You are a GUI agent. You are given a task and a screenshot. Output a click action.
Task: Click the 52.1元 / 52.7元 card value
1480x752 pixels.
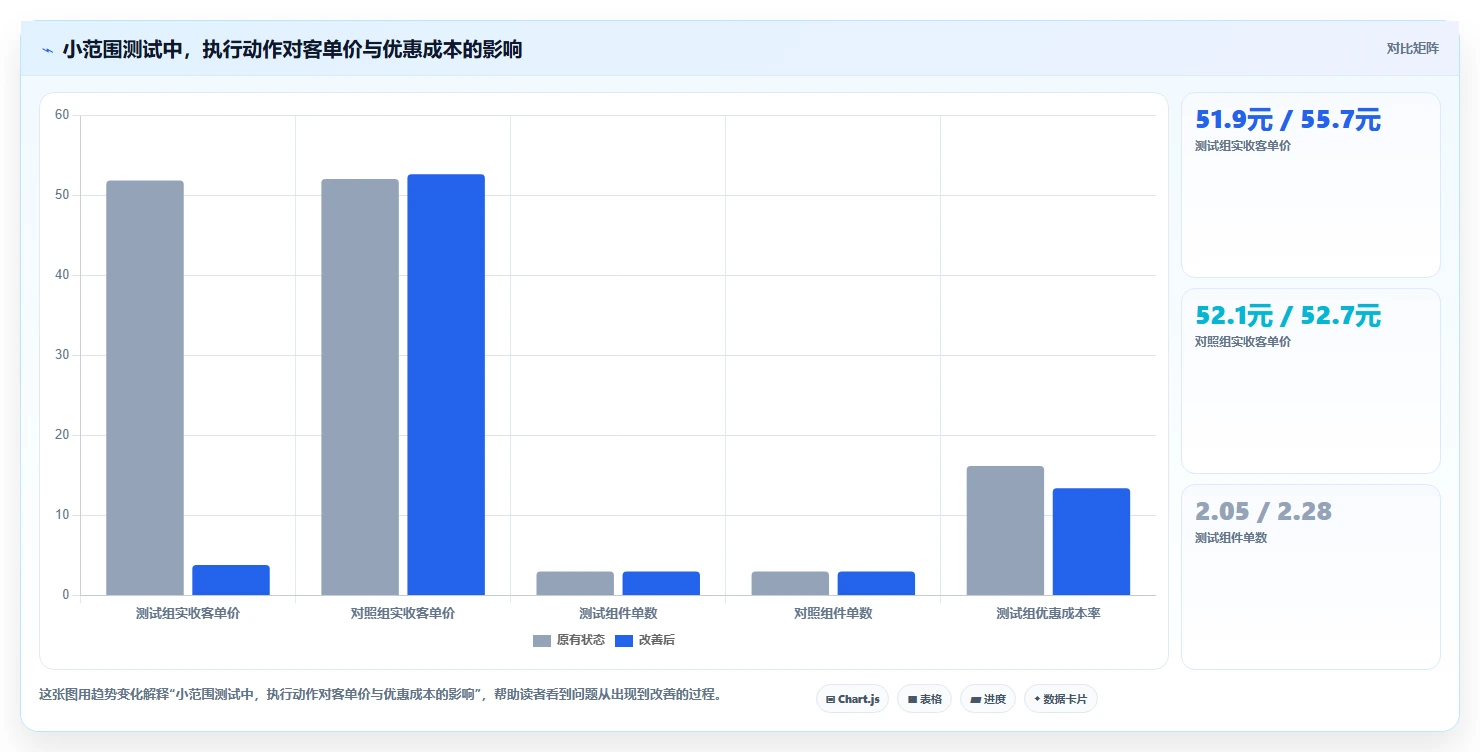pyautogui.click(x=1288, y=316)
